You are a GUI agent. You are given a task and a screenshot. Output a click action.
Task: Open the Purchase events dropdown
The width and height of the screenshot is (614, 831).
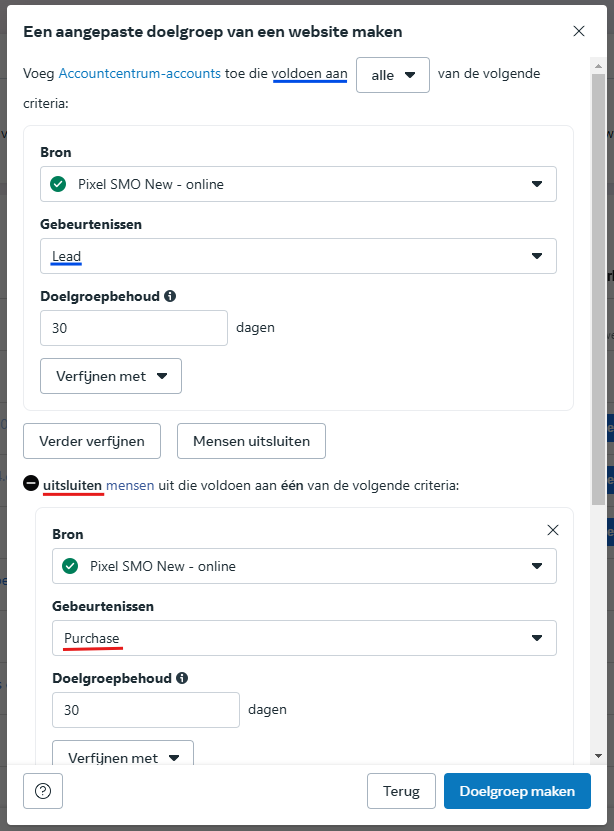(x=304, y=638)
